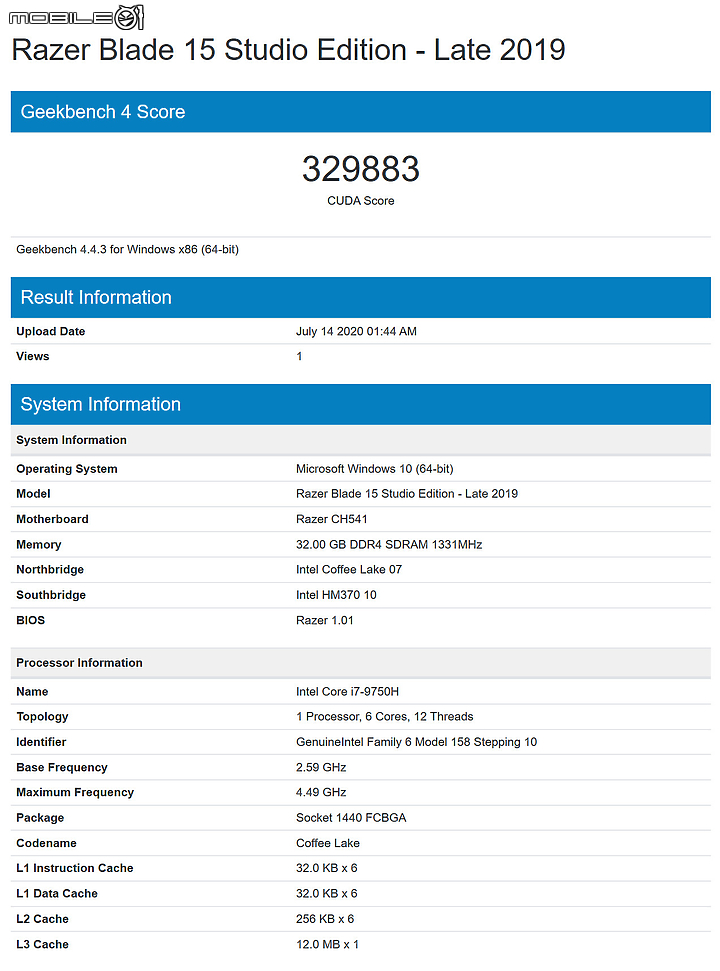Click the Topology label
Screen dimensions: 720x971
[x=42, y=716]
